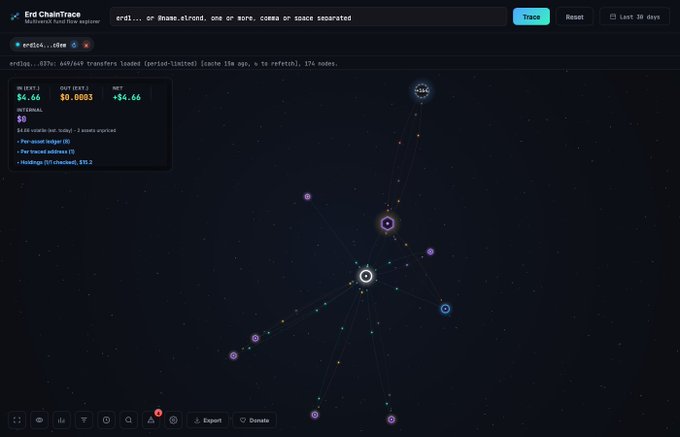Open the gear settings button
The image size is (680, 437).
pyautogui.click(x=173, y=420)
